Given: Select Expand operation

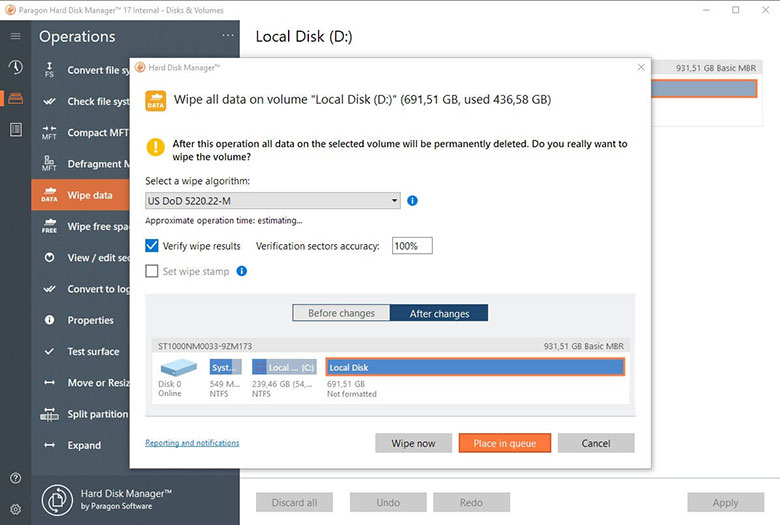Looking at the screenshot, I should [81, 445].
